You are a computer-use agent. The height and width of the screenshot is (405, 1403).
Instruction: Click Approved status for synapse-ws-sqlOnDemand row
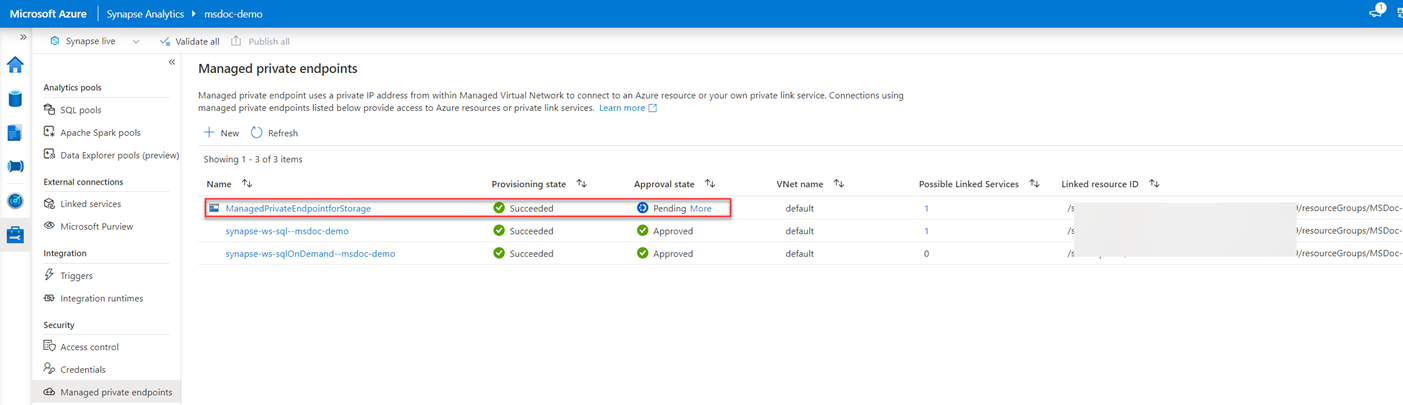point(665,254)
